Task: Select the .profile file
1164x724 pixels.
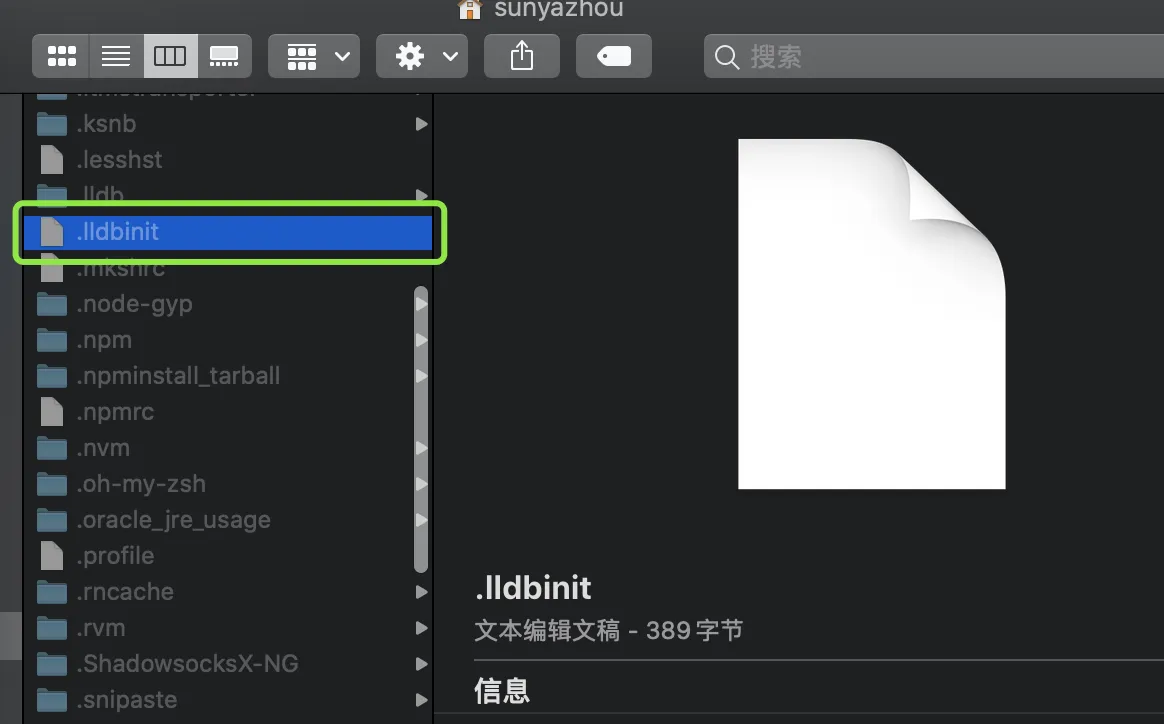Action: pyautogui.click(x=115, y=556)
